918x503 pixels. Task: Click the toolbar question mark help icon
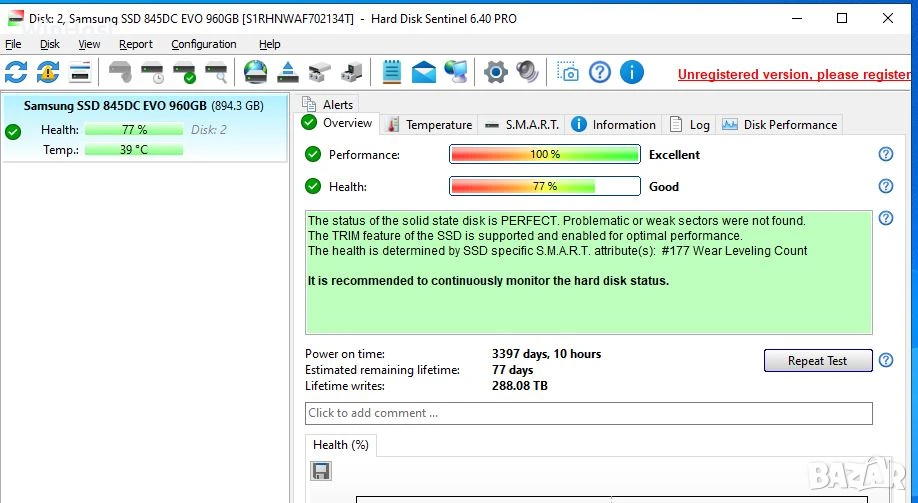[600, 72]
